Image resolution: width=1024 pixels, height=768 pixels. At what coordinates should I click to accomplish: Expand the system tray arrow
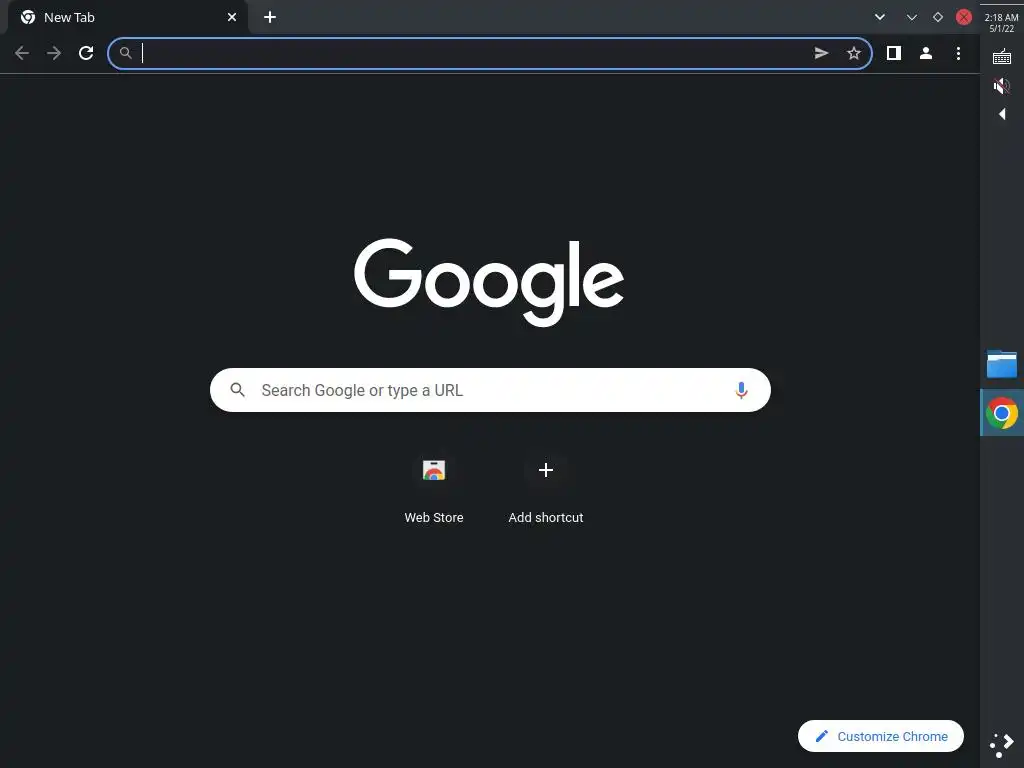click(x=1002, y=114)
